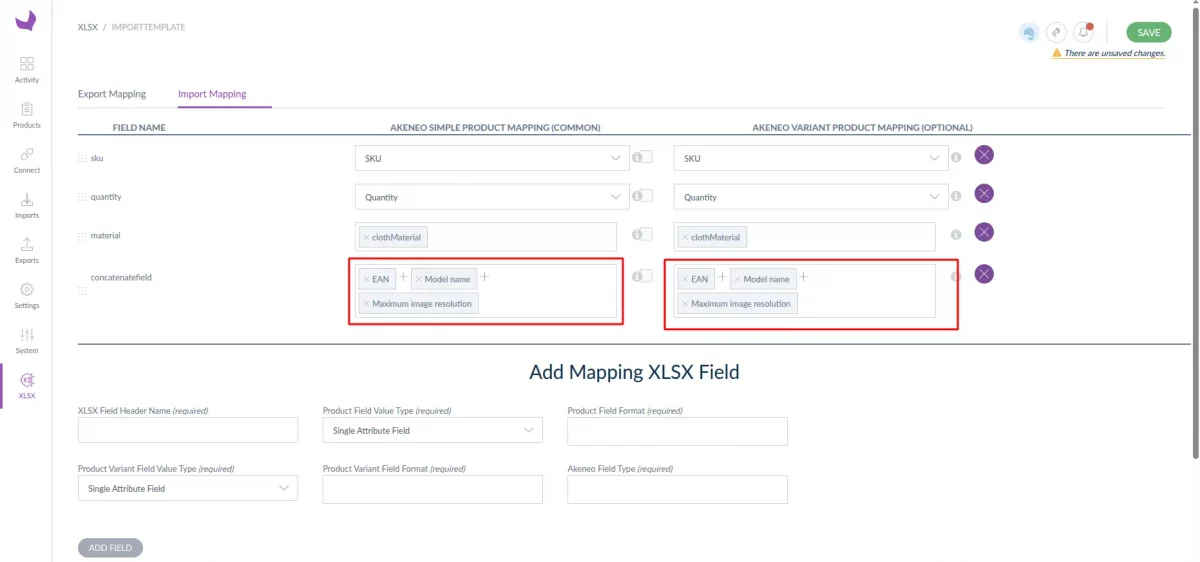Focus the Product Variant Field Format input
This screenshot has width=1200, height=562.
pos(433,489)
